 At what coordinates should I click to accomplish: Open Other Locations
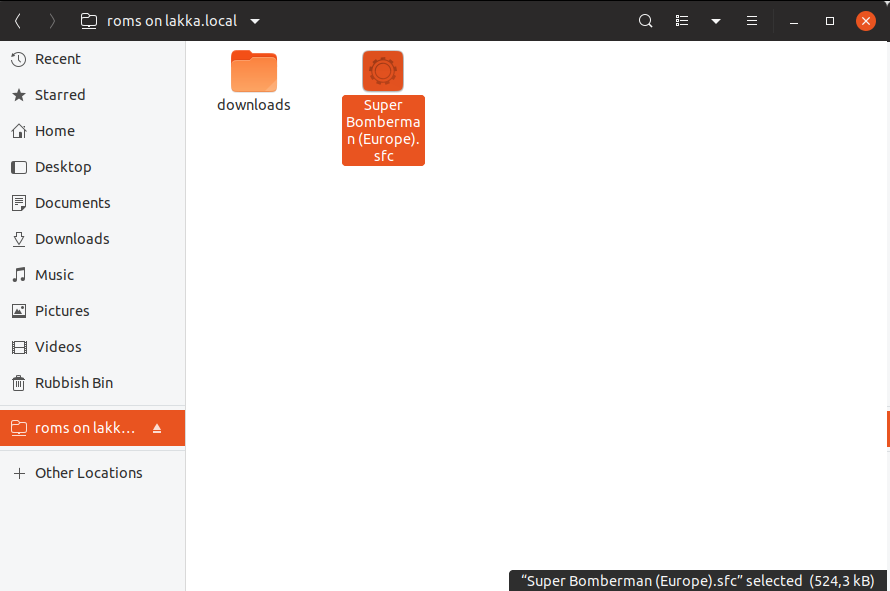tap(93, 473)
